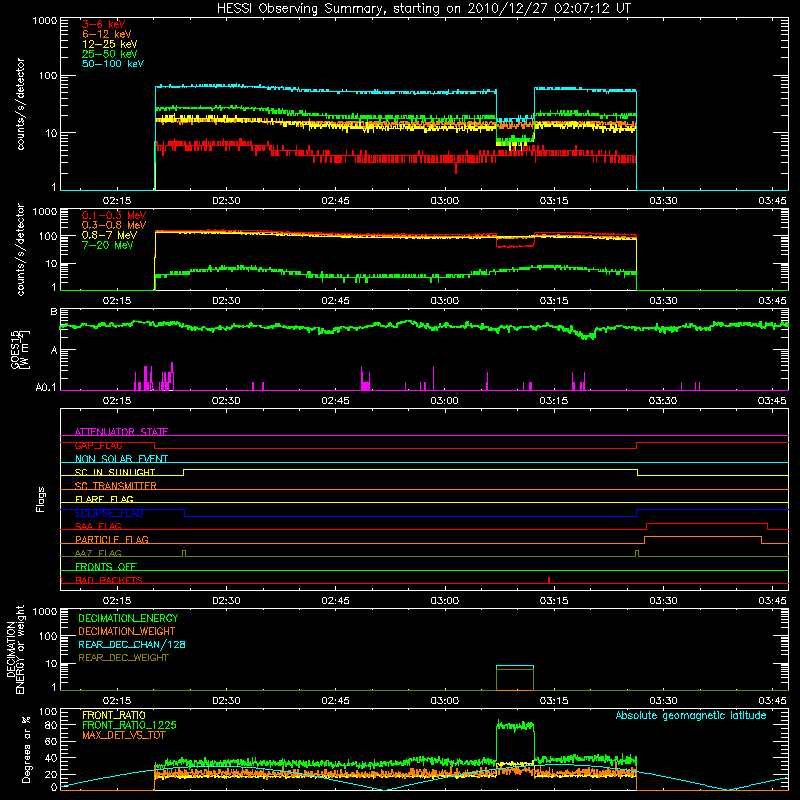Screen dimensions: 800x800
Task: Click the 02:30 tick label under top plot
Action: 226,201
